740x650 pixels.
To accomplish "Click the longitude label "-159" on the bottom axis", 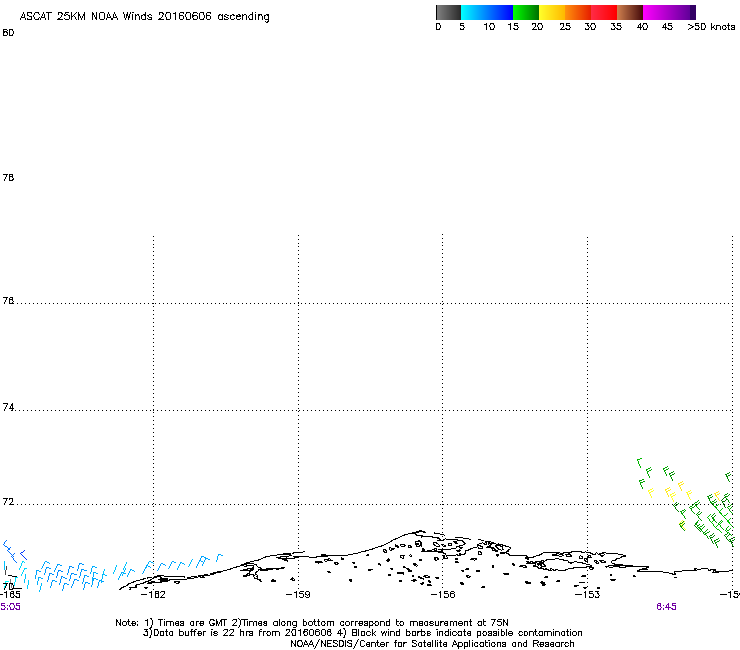I will [x=298, y=595].
